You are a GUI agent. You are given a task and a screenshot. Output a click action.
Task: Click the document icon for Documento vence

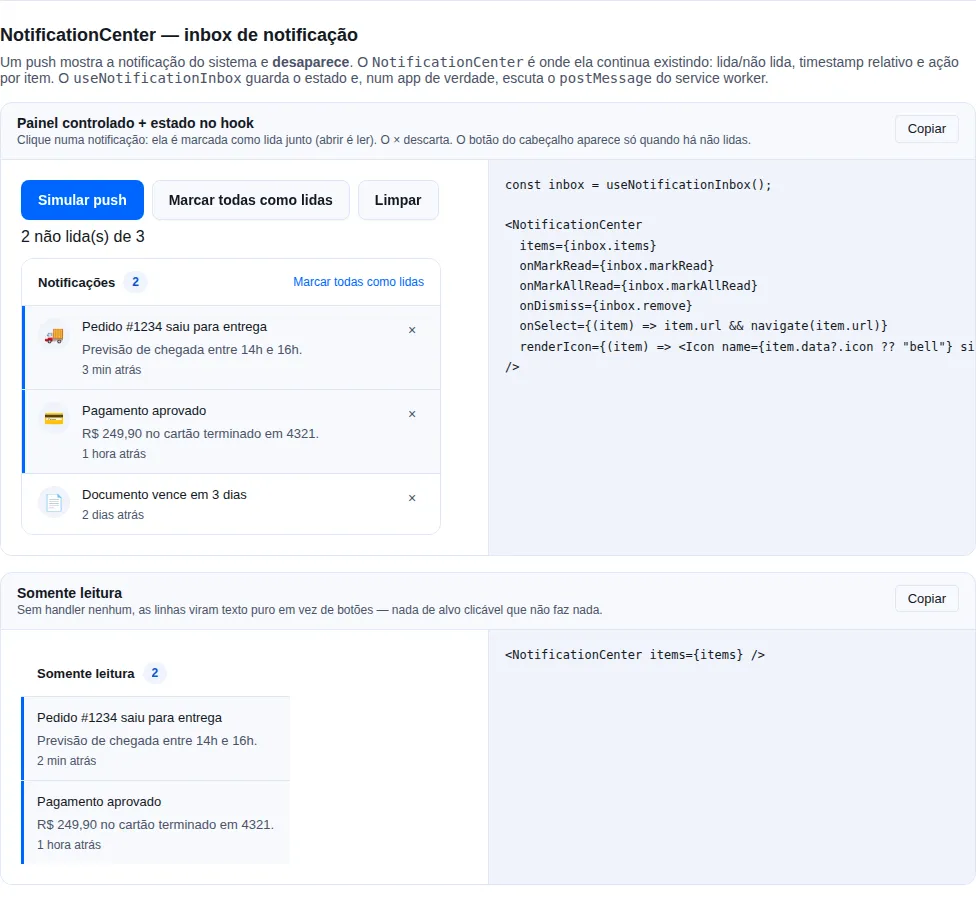click(x=54, y=502)
